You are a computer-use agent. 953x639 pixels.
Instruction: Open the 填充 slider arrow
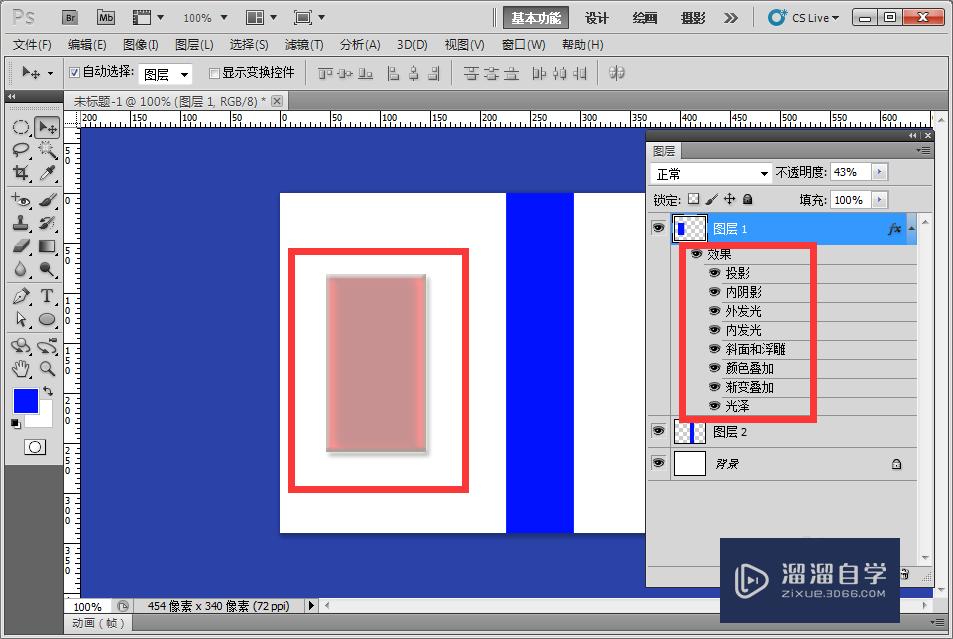(x=879, y=199)
